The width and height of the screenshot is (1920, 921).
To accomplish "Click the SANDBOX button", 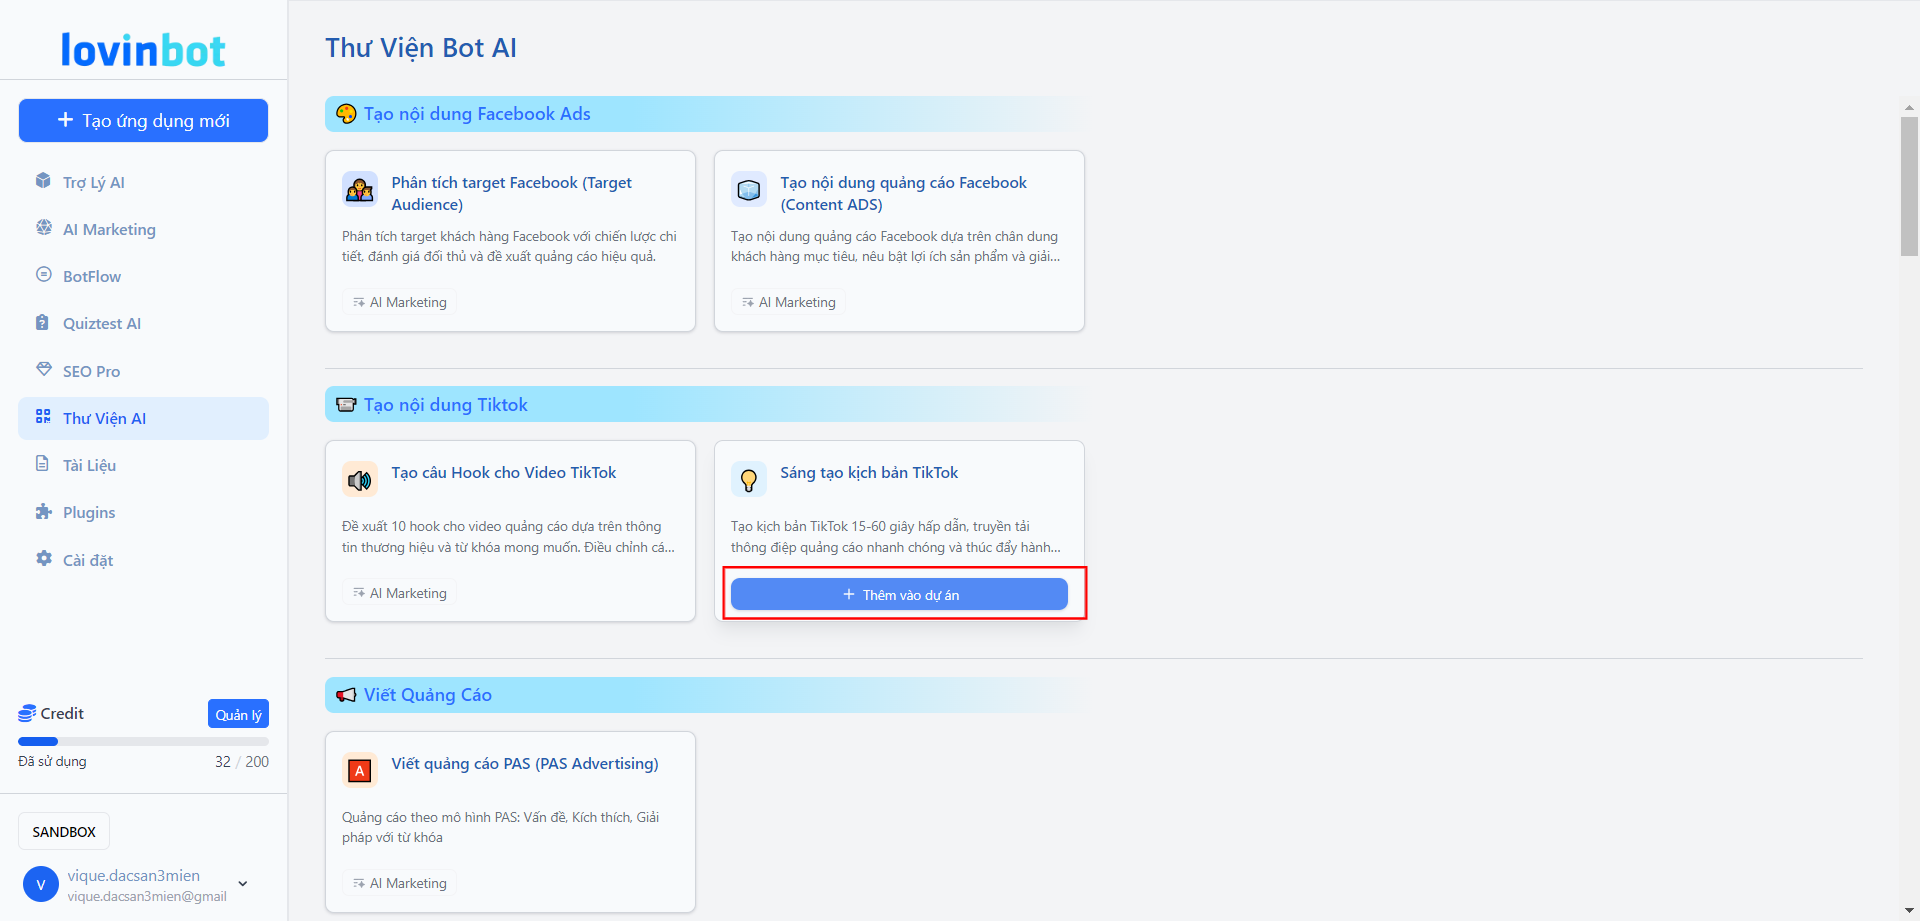I will tap(64, 832).
